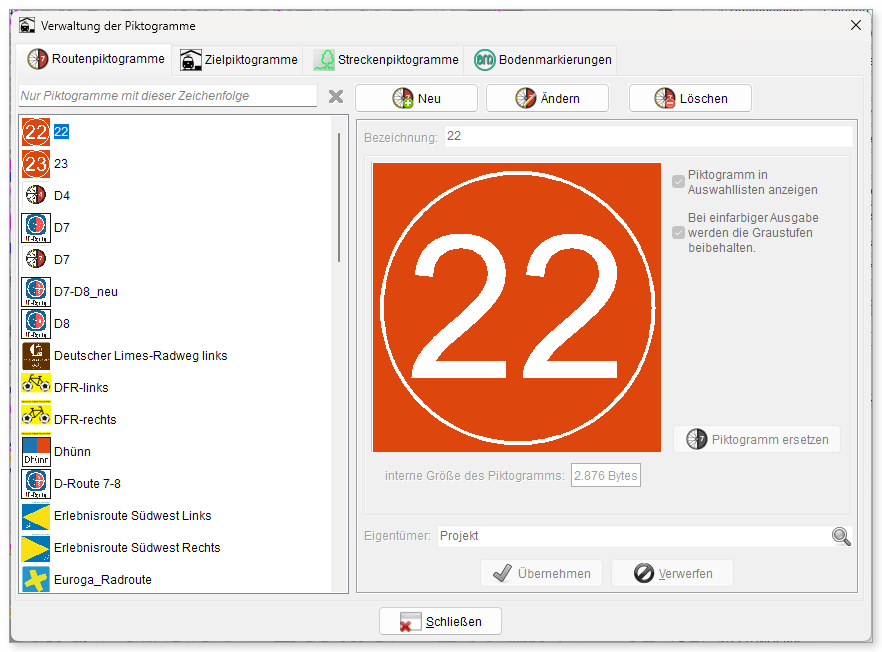Click into the Bezeichnung field

(x=649, y=137)
